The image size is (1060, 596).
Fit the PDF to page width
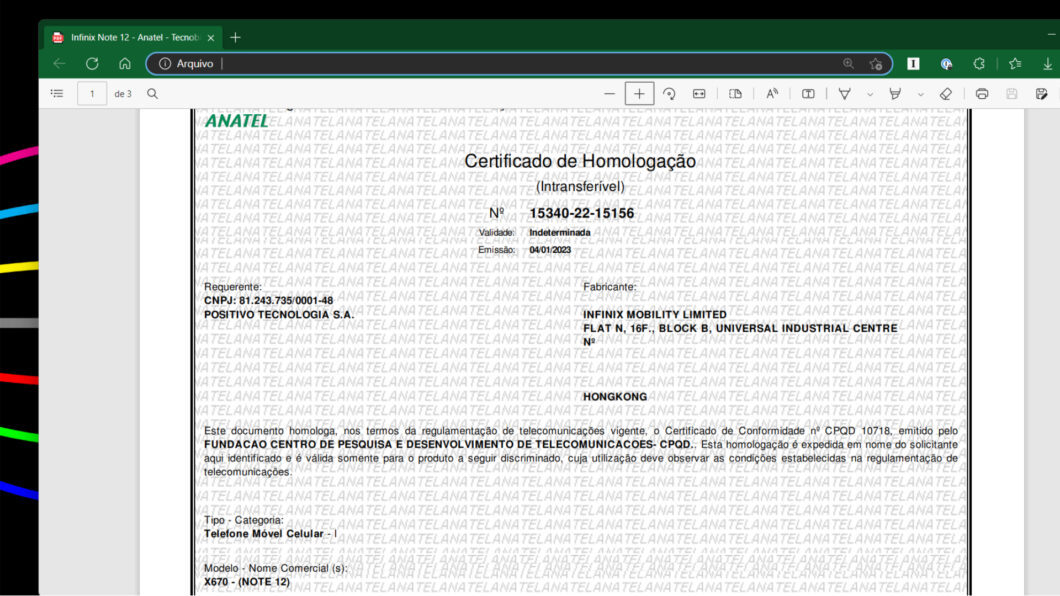click(699, 94)
